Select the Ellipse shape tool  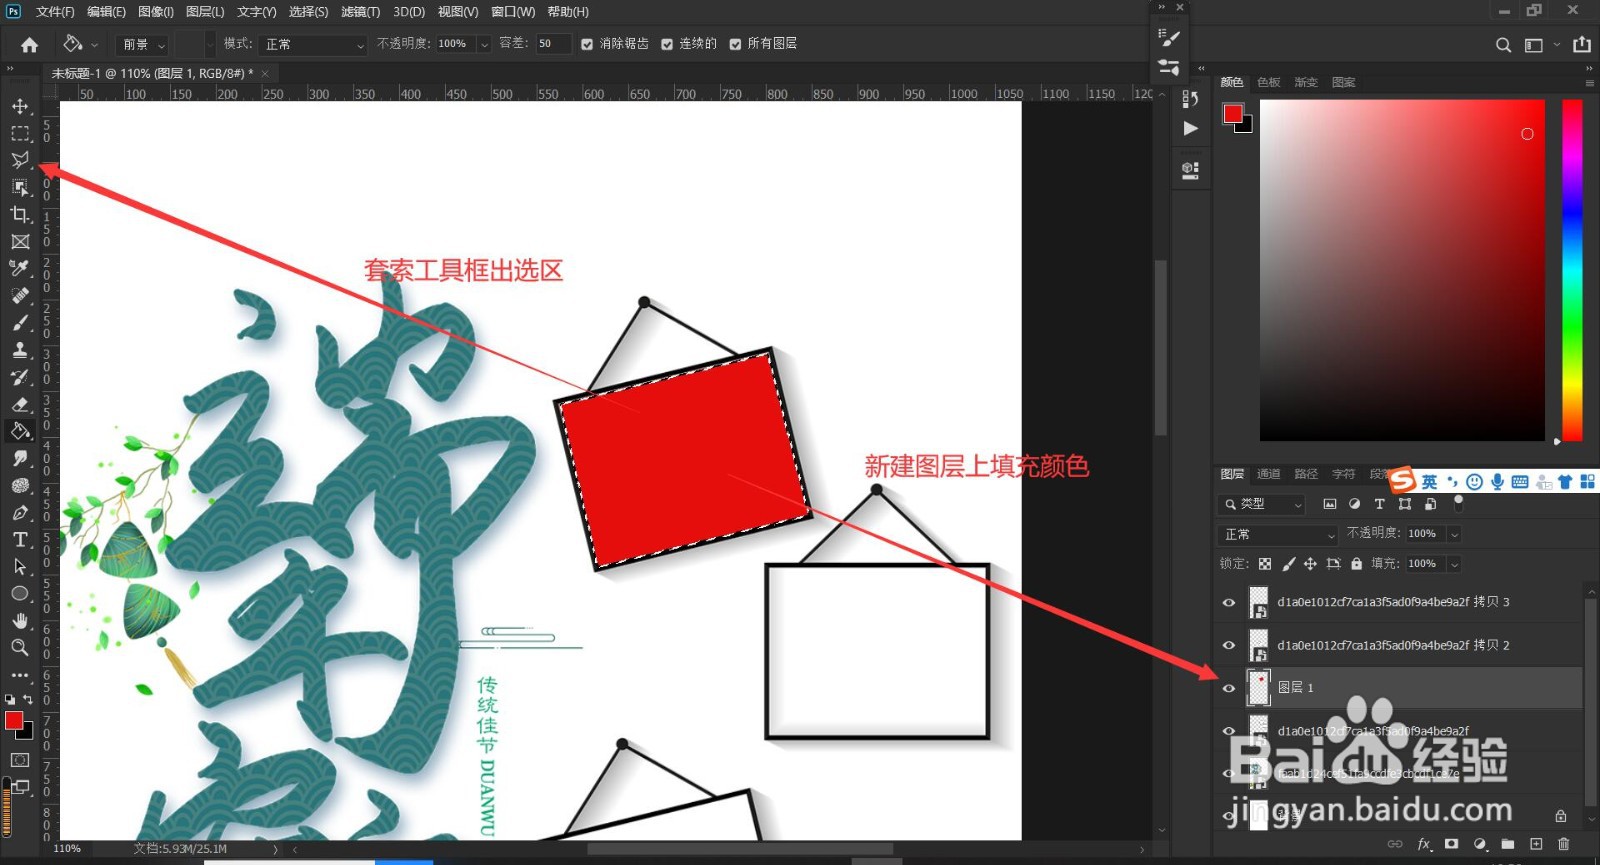click(x=20, y=593)
